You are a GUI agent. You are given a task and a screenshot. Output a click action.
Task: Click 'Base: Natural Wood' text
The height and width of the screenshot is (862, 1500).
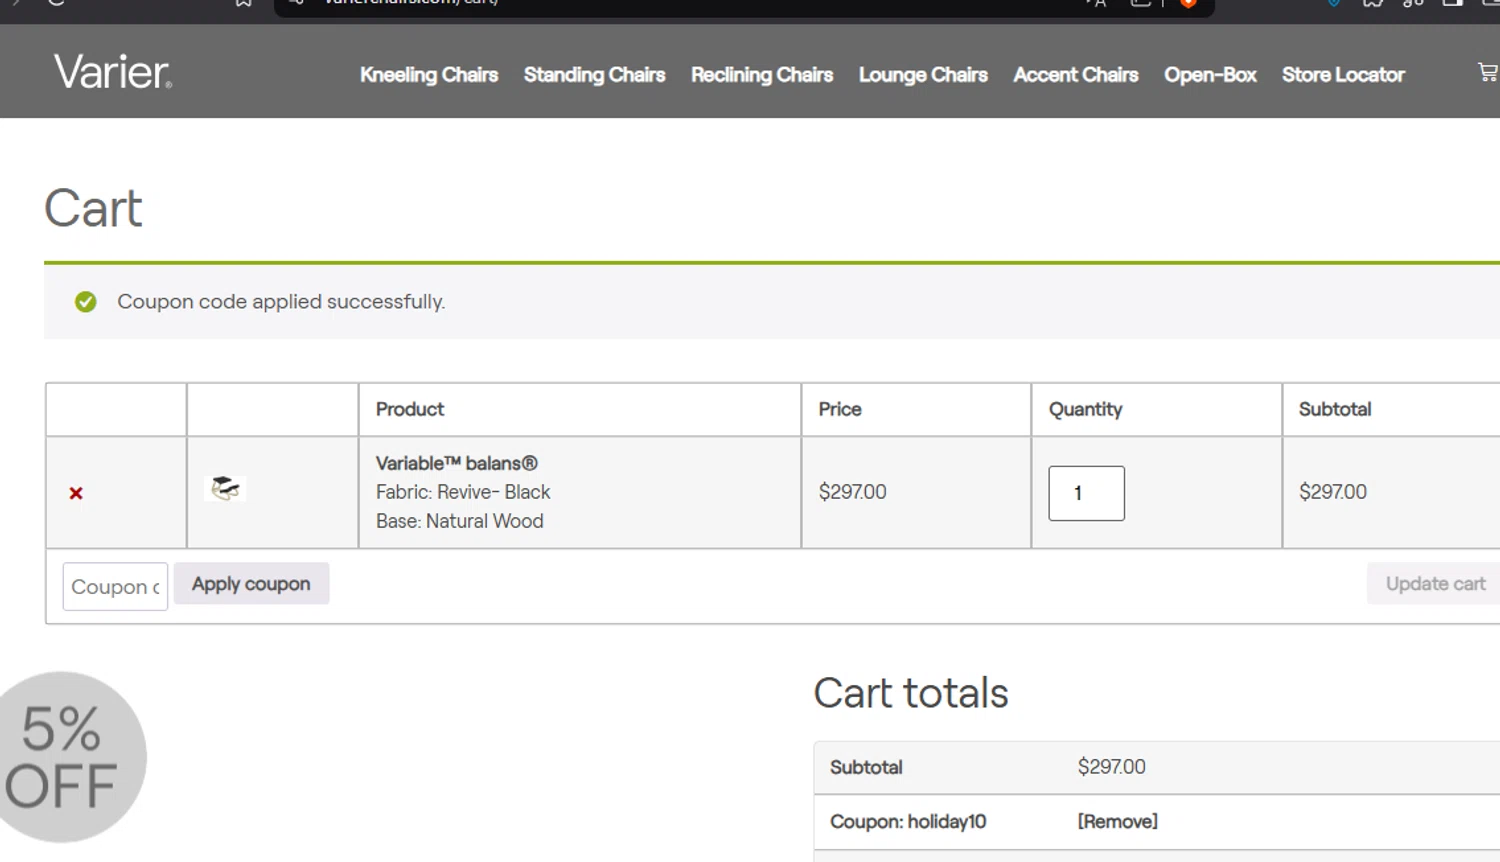click(x=460, y=521)
